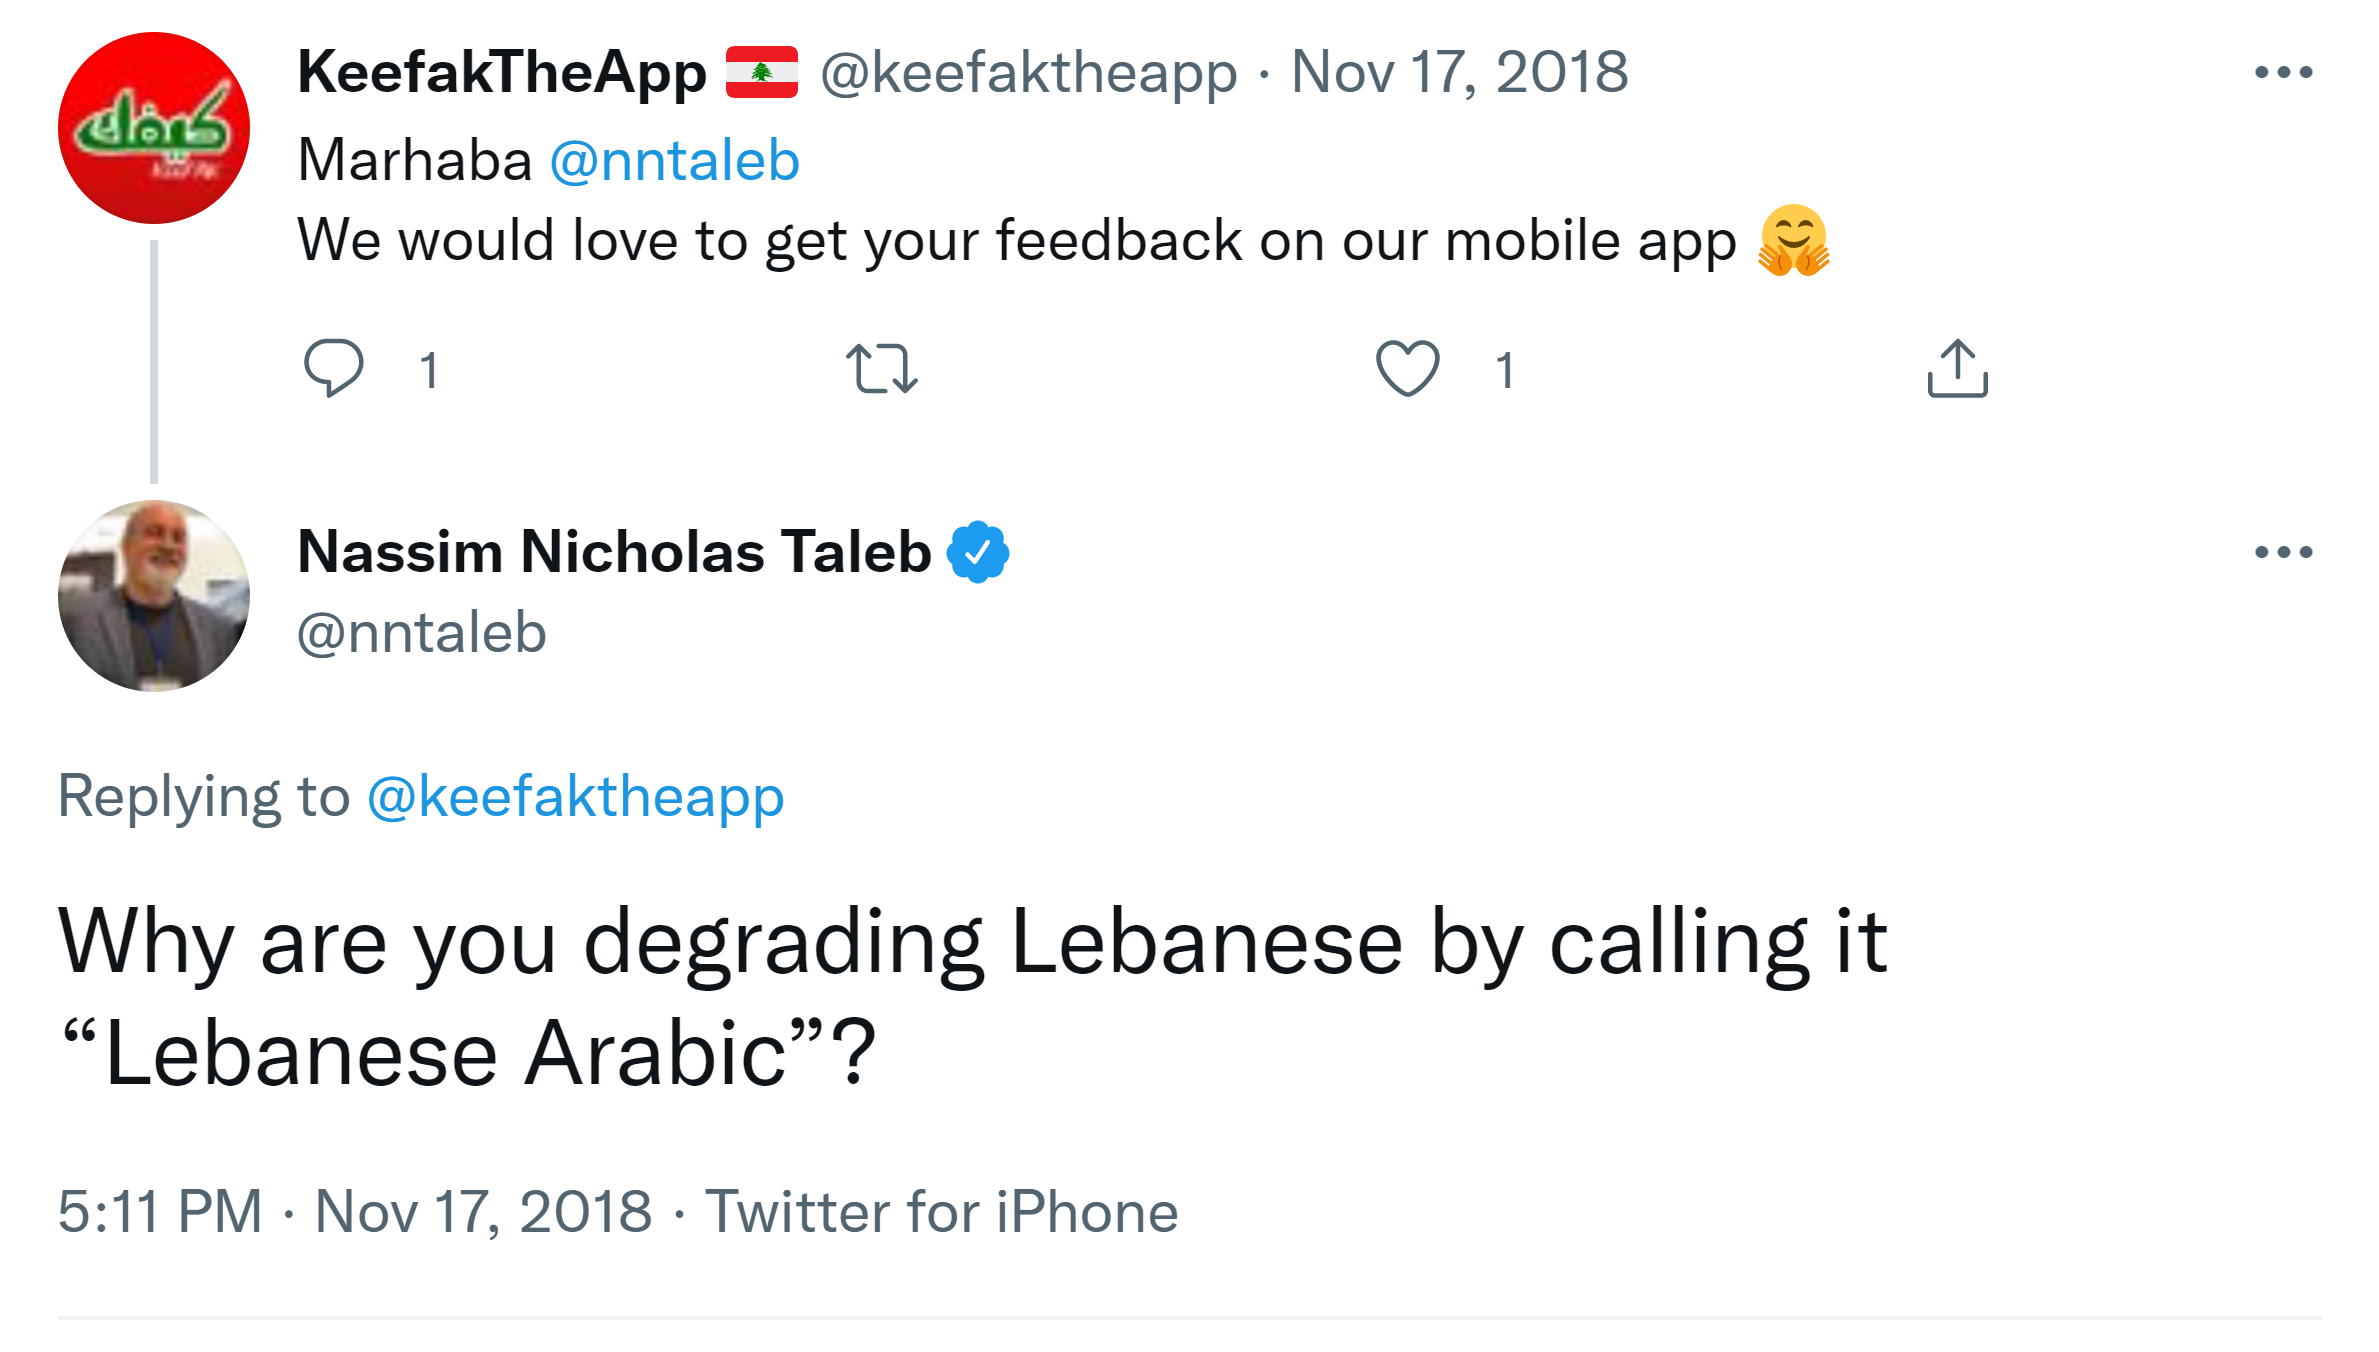
Task: Click the Lebanese flag emoji beside KeefakTheApp
Action: [762, 72]
